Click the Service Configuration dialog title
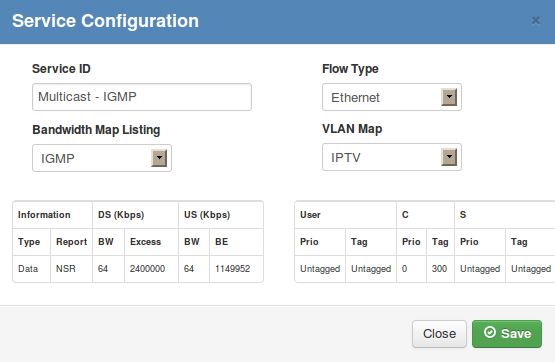The image size is (555, 362). click(105, 21)
